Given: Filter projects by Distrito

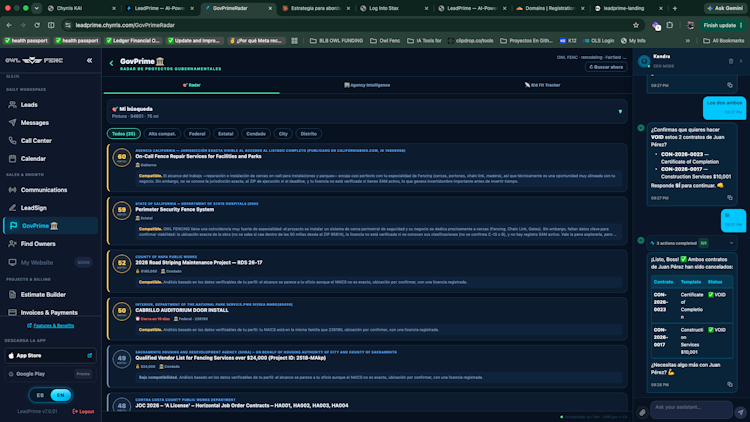Looking at the screenshot, I should (309, 133).
